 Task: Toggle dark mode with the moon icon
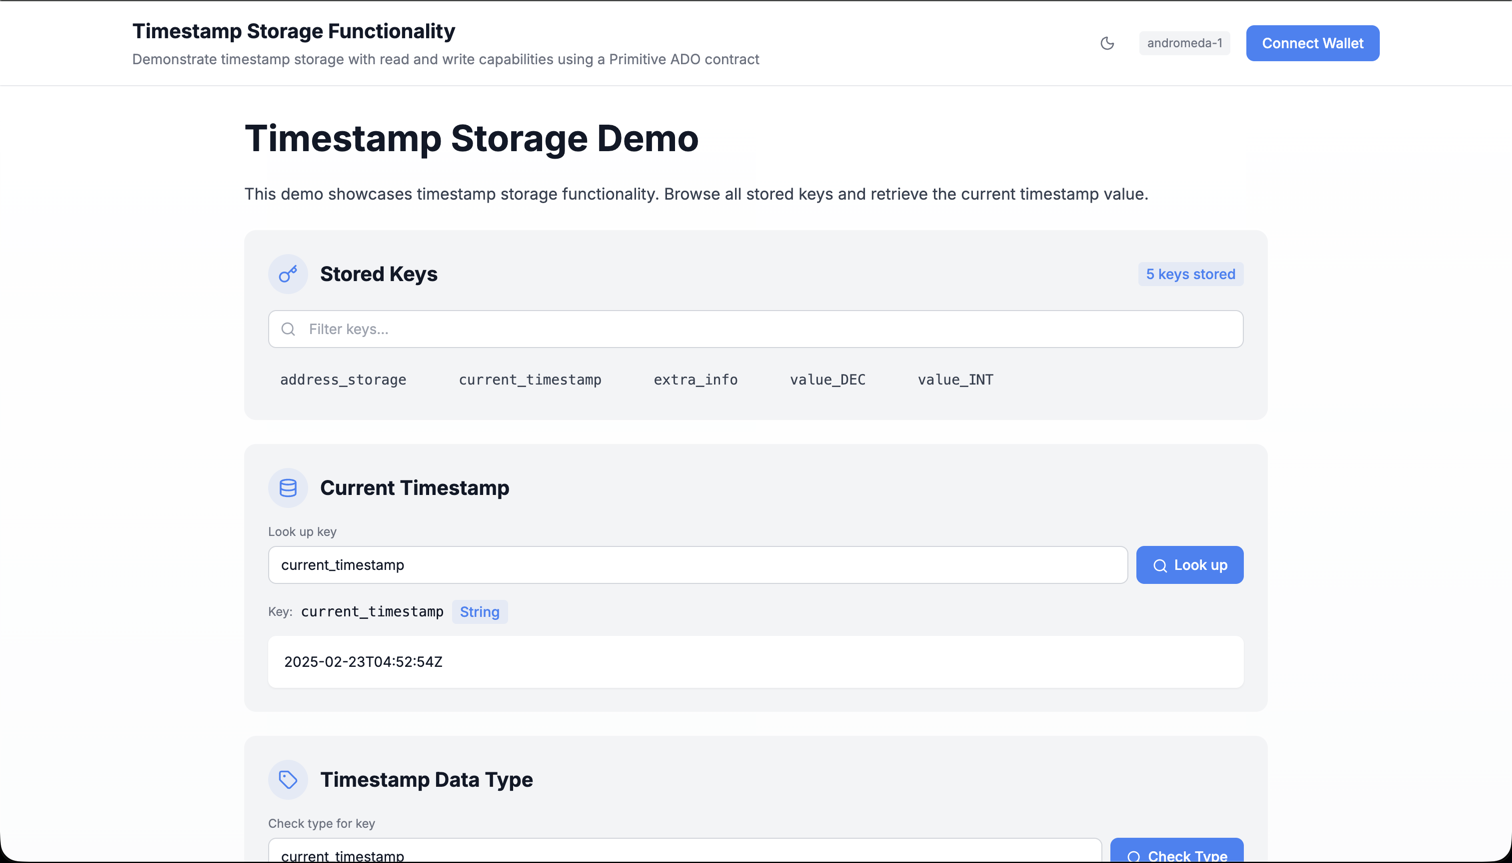click(x=1107, y=43)
